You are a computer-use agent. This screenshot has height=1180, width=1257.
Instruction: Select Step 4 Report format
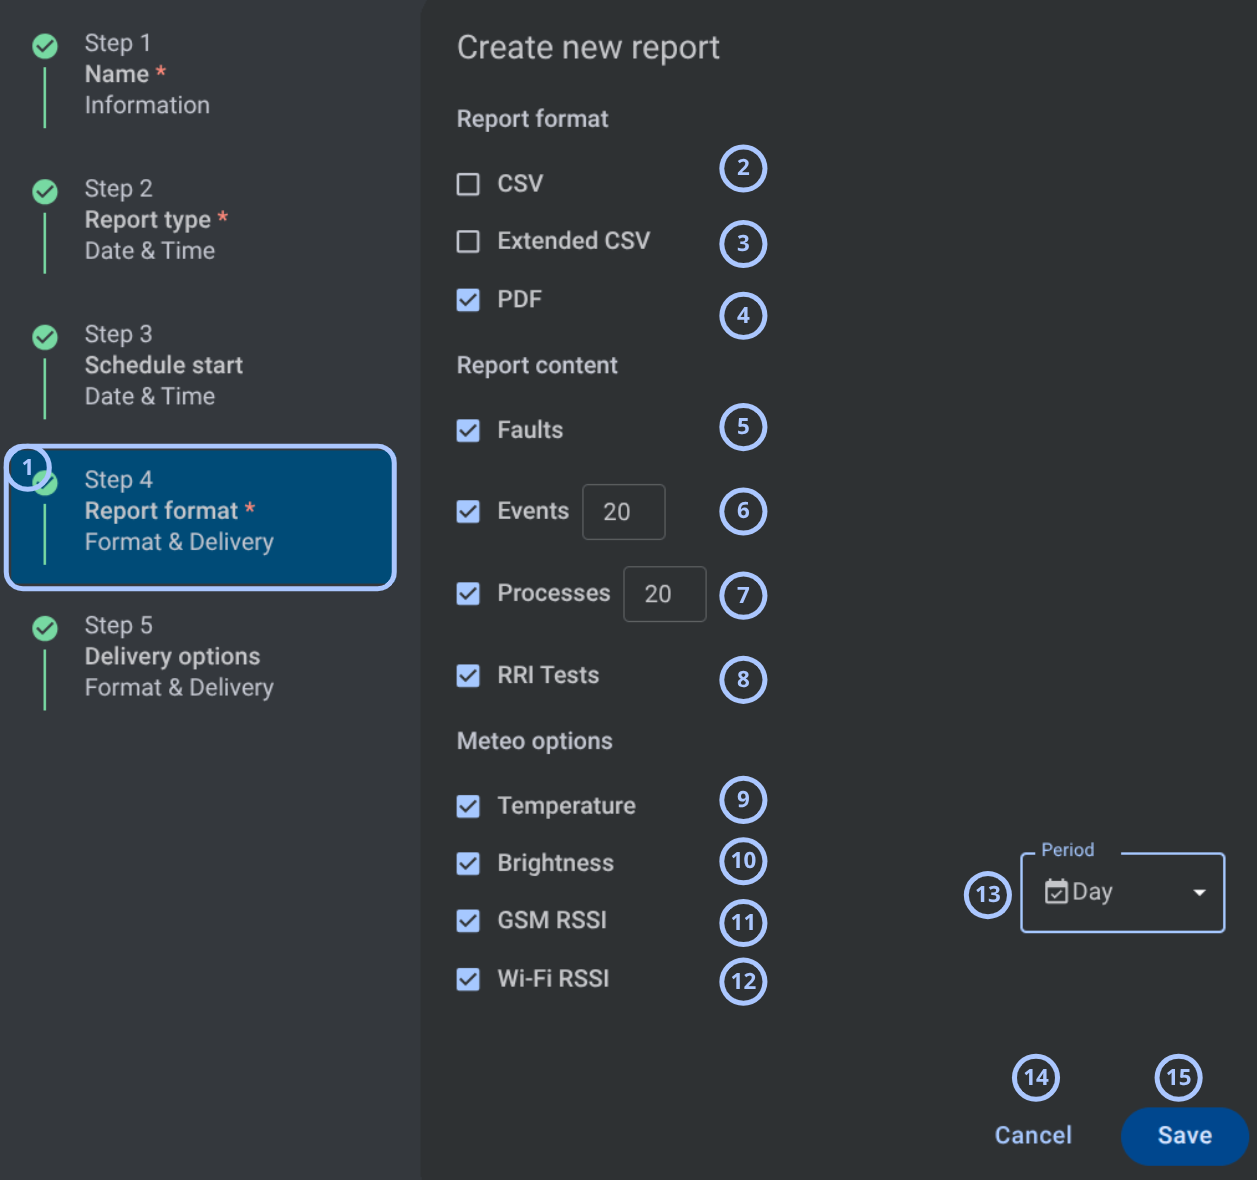(200, 517)
